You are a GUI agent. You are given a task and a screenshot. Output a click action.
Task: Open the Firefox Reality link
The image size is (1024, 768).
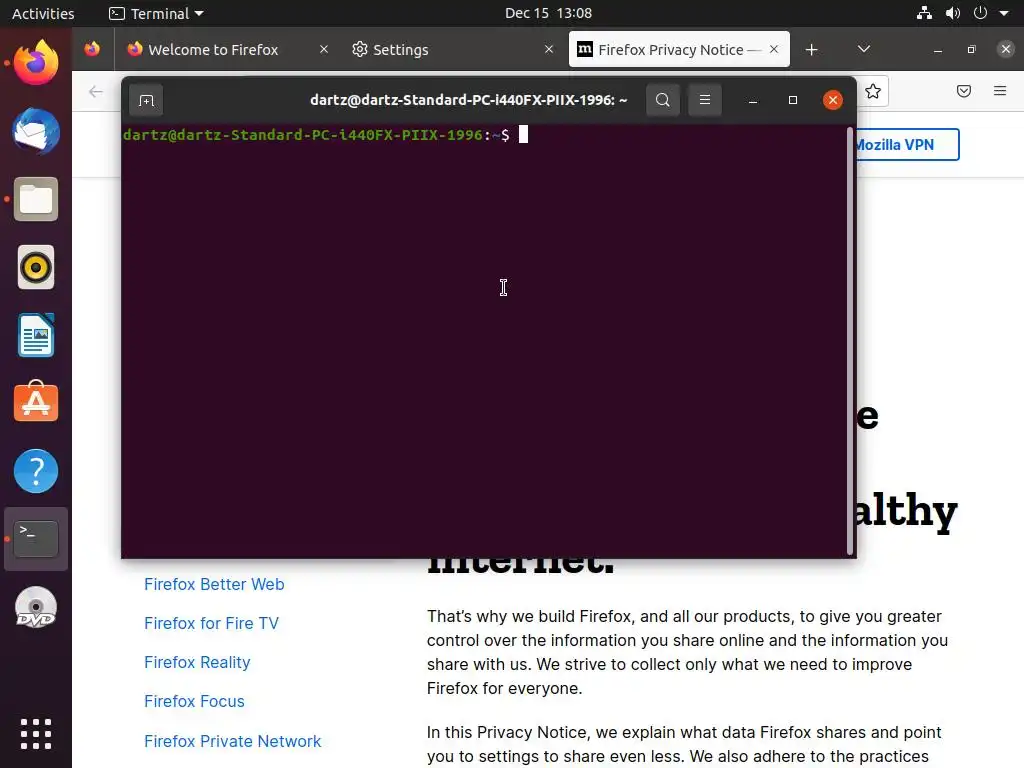pos(197,663)
